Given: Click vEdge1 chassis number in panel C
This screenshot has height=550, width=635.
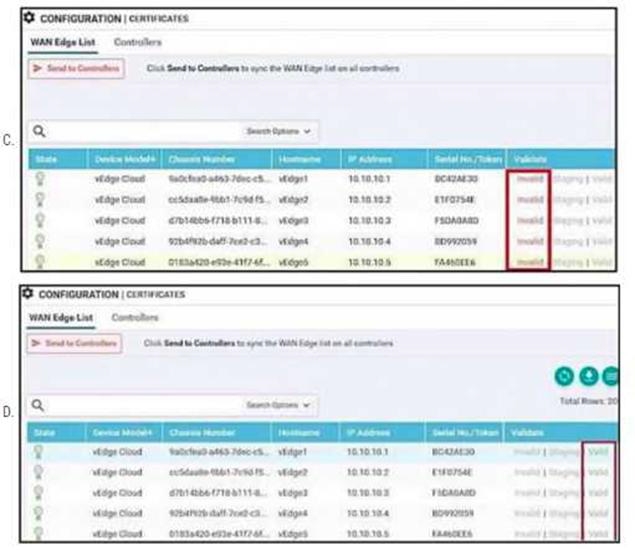Looking at the screenshot, I should [x=219, y=179].
